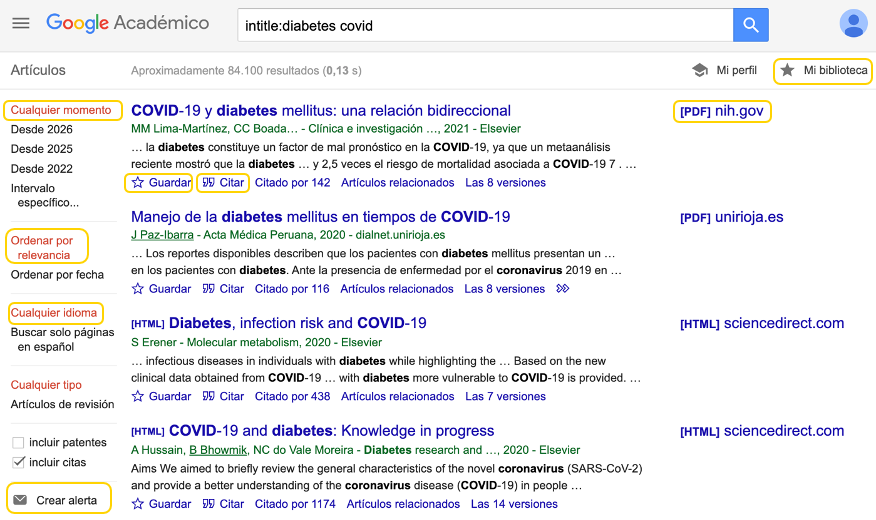Image resolution: width=876 pixels, height=520 pixels.
Task: Click the star icon for Mi biblioteca
Action: 788,71
